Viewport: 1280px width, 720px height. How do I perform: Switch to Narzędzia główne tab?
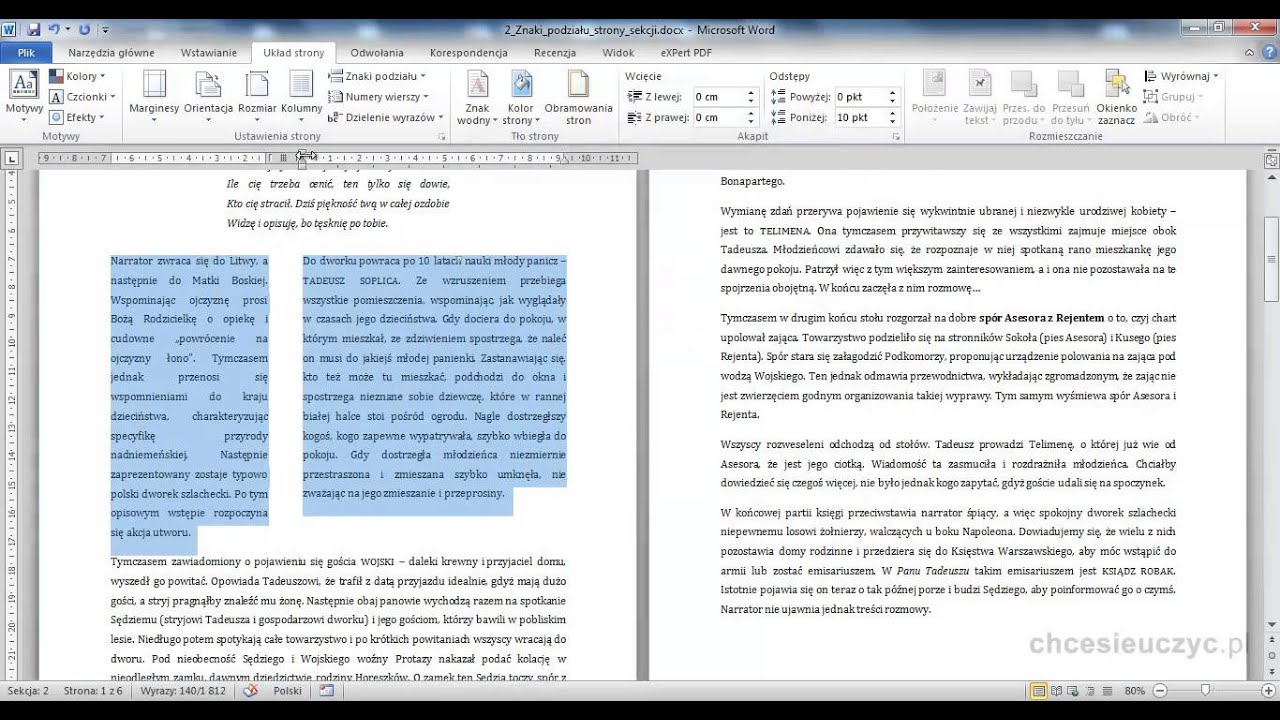111,53
